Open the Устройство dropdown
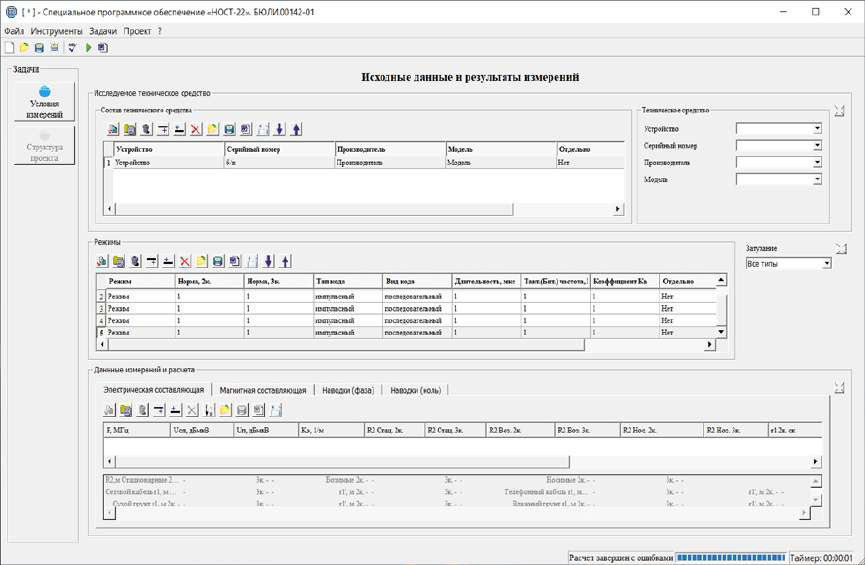 818,129
